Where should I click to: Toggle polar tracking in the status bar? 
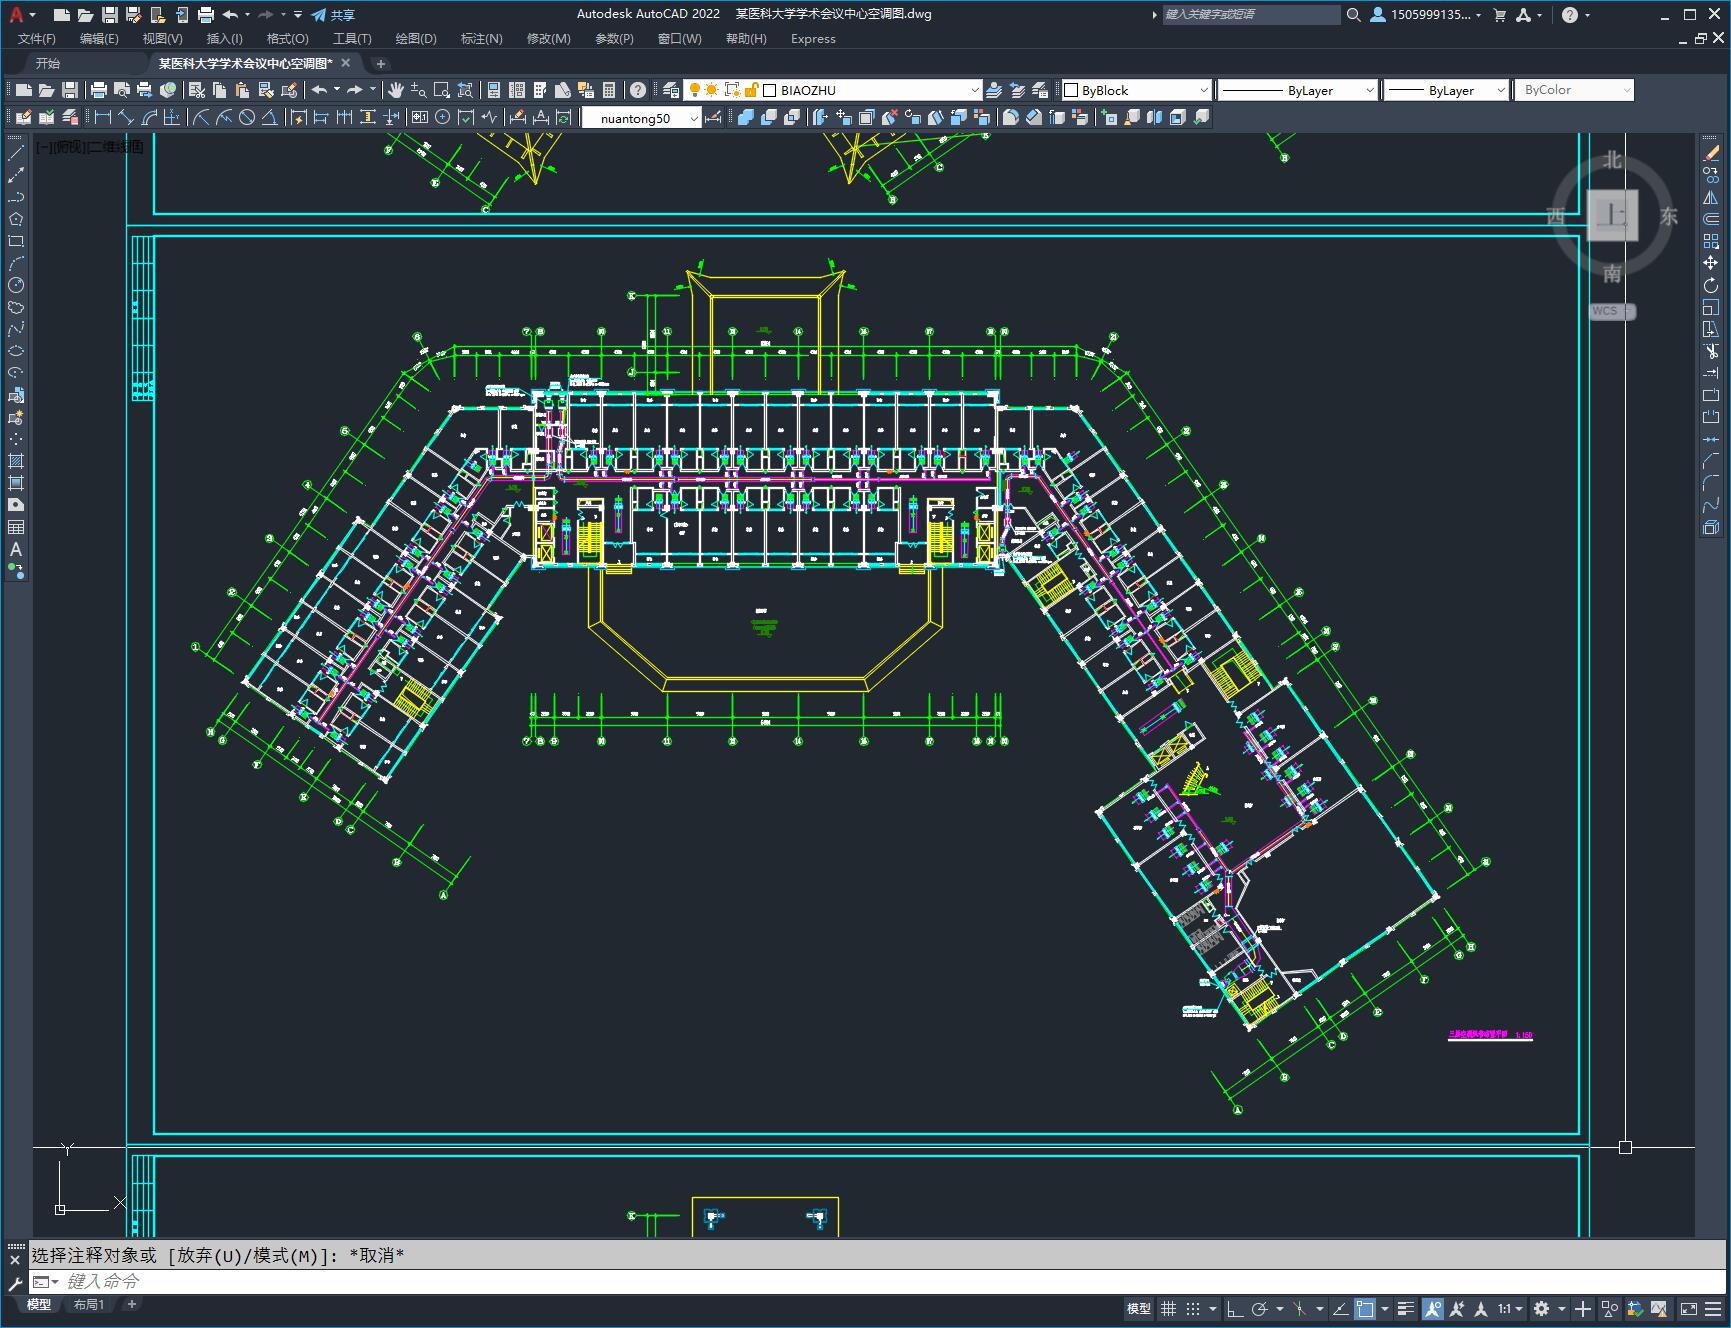click(x=1260, y=1308)
